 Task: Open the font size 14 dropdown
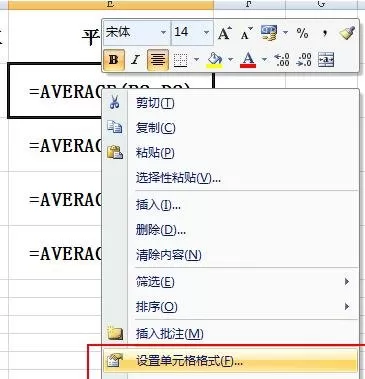point(207,33)
